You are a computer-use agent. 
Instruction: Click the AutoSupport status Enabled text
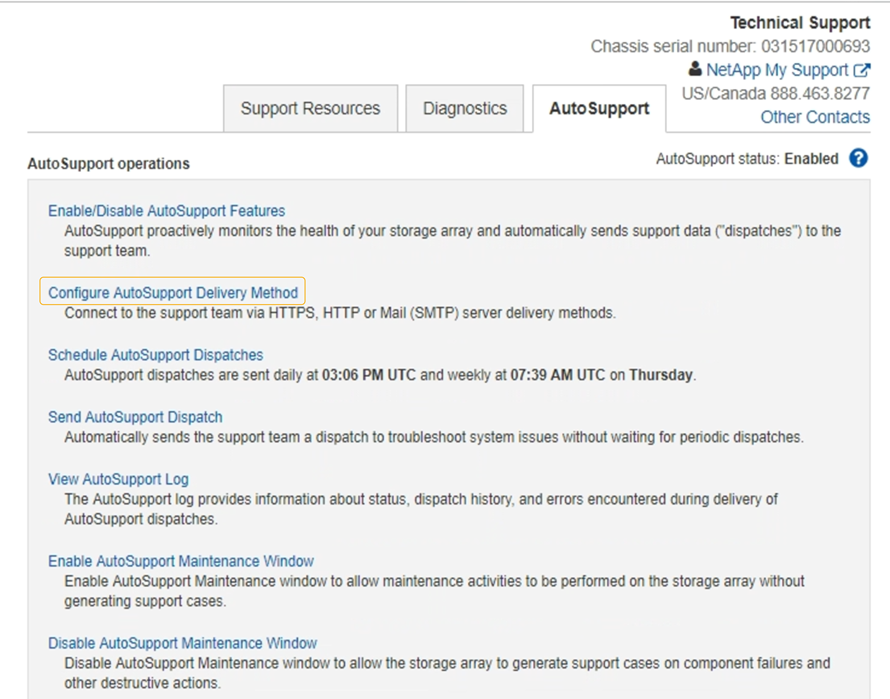(810, 158)
